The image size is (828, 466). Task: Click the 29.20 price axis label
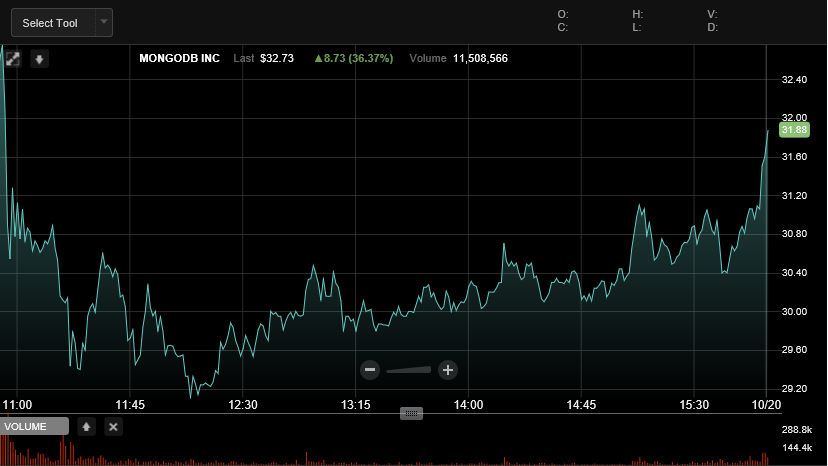[794, 389]
